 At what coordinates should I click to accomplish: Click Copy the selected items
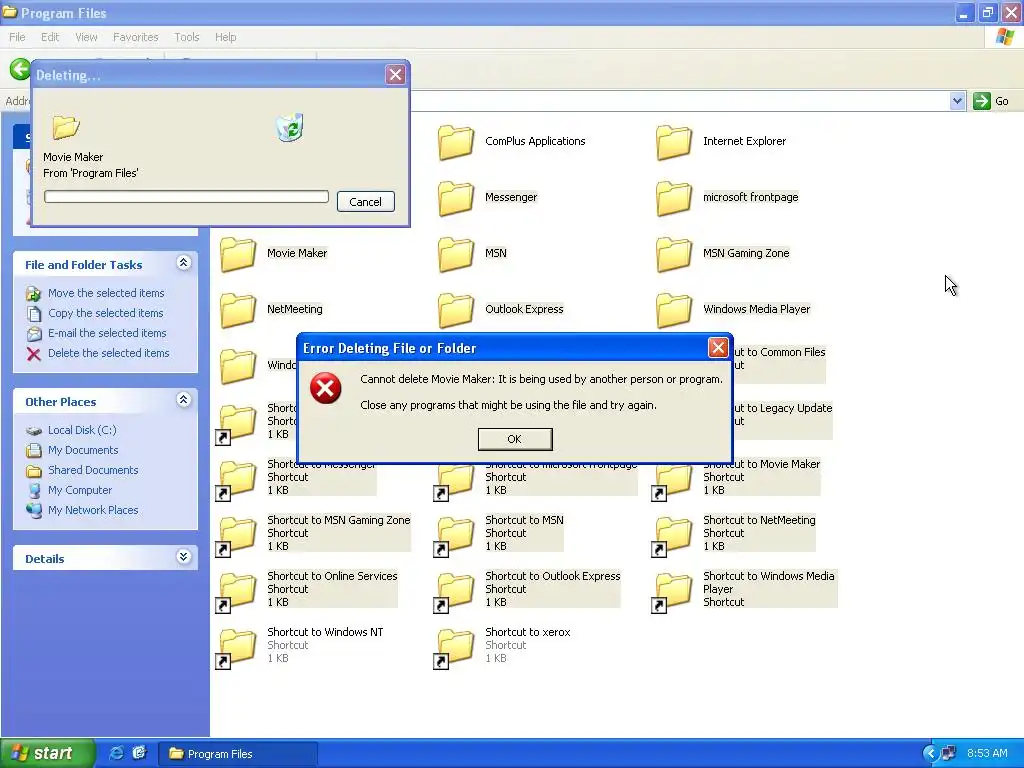[x=105, y=313]
